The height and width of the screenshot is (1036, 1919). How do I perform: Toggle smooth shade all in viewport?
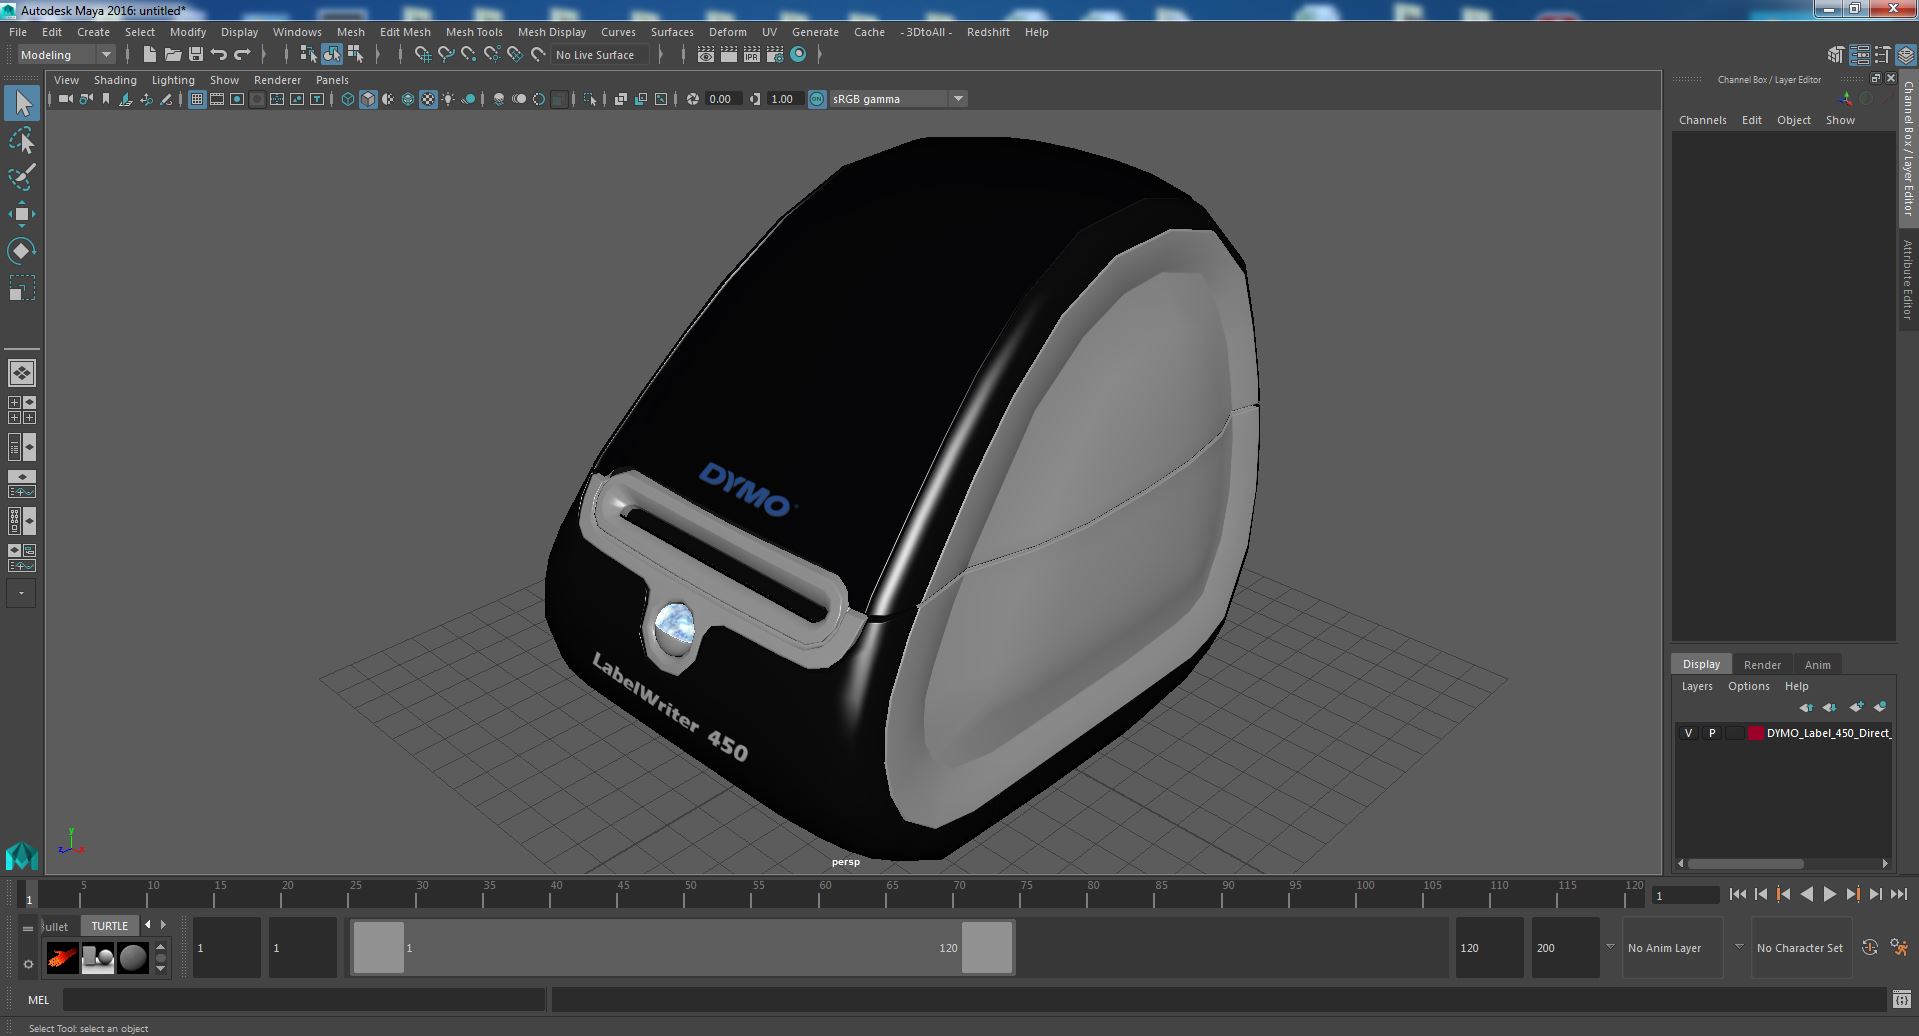coord(368,99)
